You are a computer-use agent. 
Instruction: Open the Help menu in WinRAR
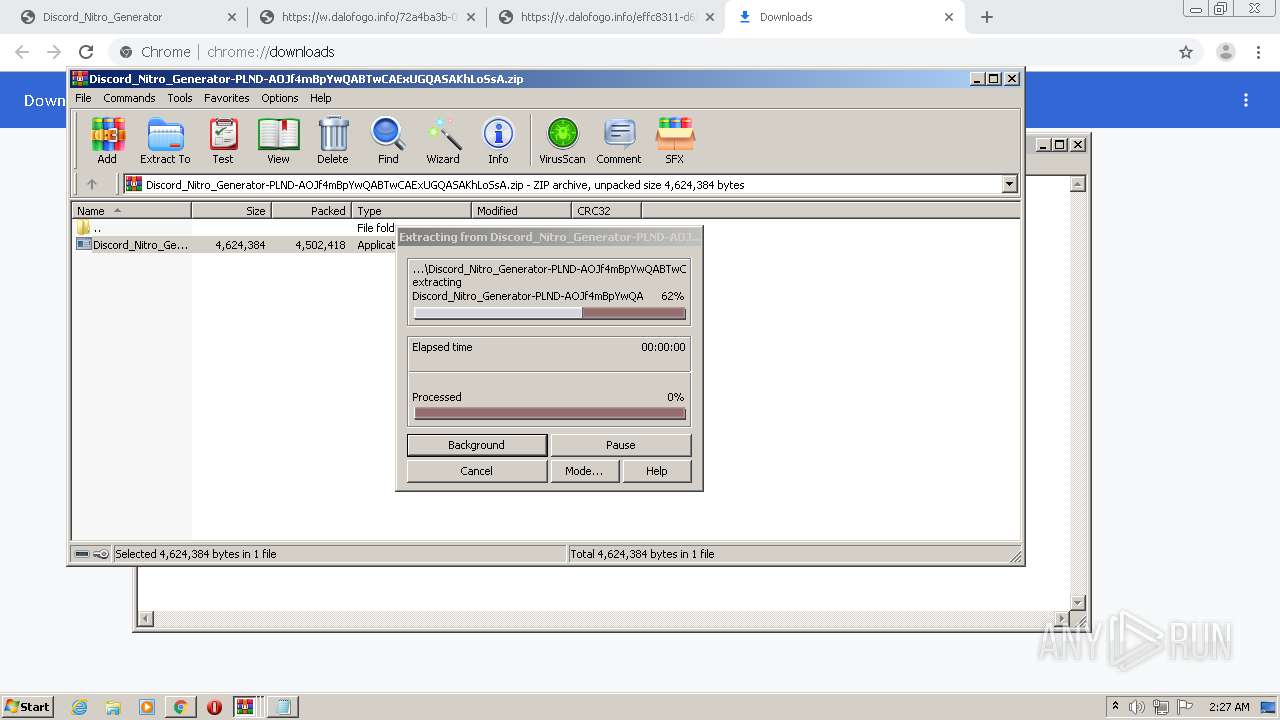(320, 98)
